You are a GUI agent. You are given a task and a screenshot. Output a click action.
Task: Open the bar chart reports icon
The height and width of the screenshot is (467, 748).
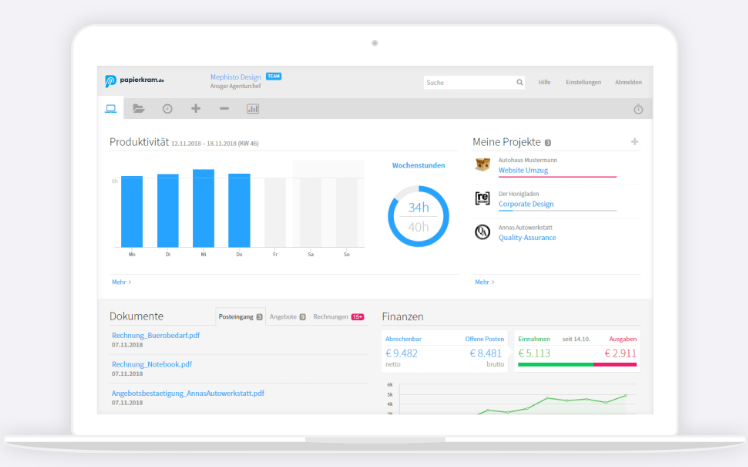pyautogui.click(x=253, y=108)
